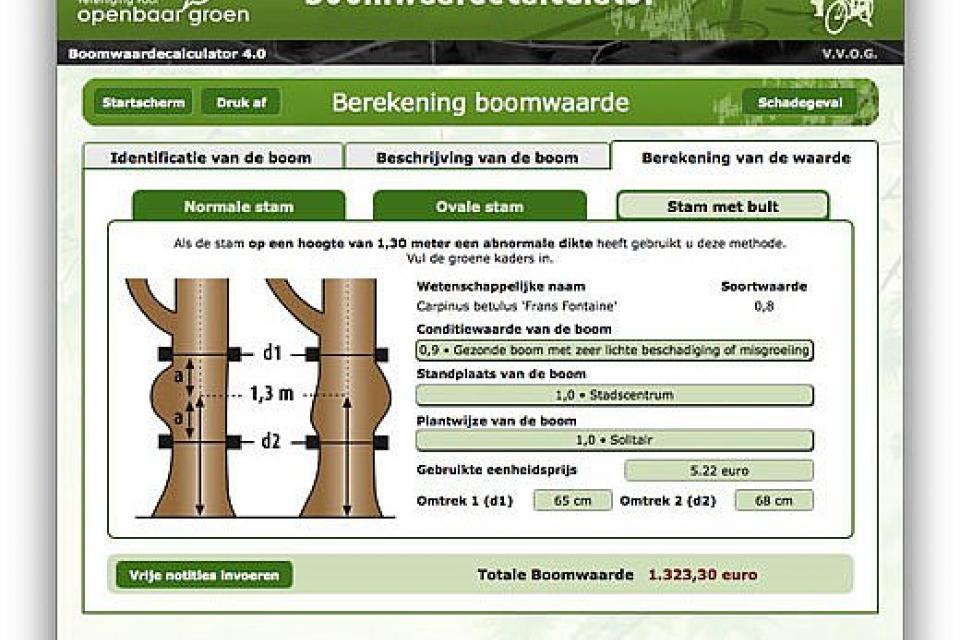Click the Startscherm button
This screenshot has height=640, width=960.
tap(143, 101)
